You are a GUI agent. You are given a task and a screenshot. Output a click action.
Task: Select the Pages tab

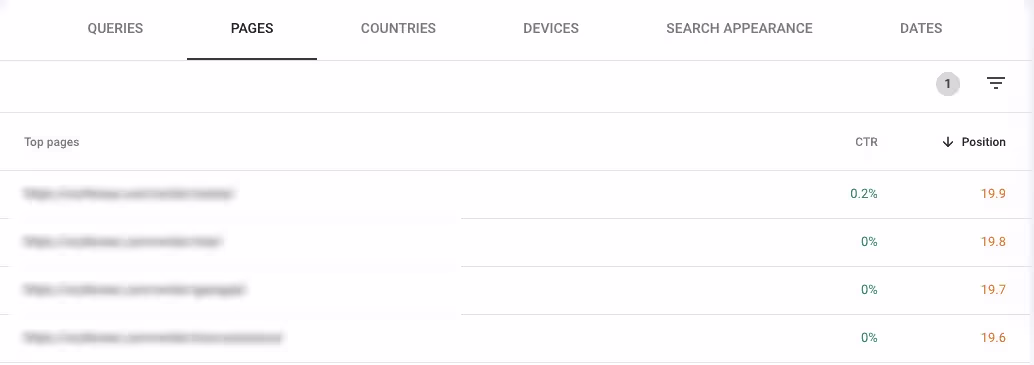252,29
